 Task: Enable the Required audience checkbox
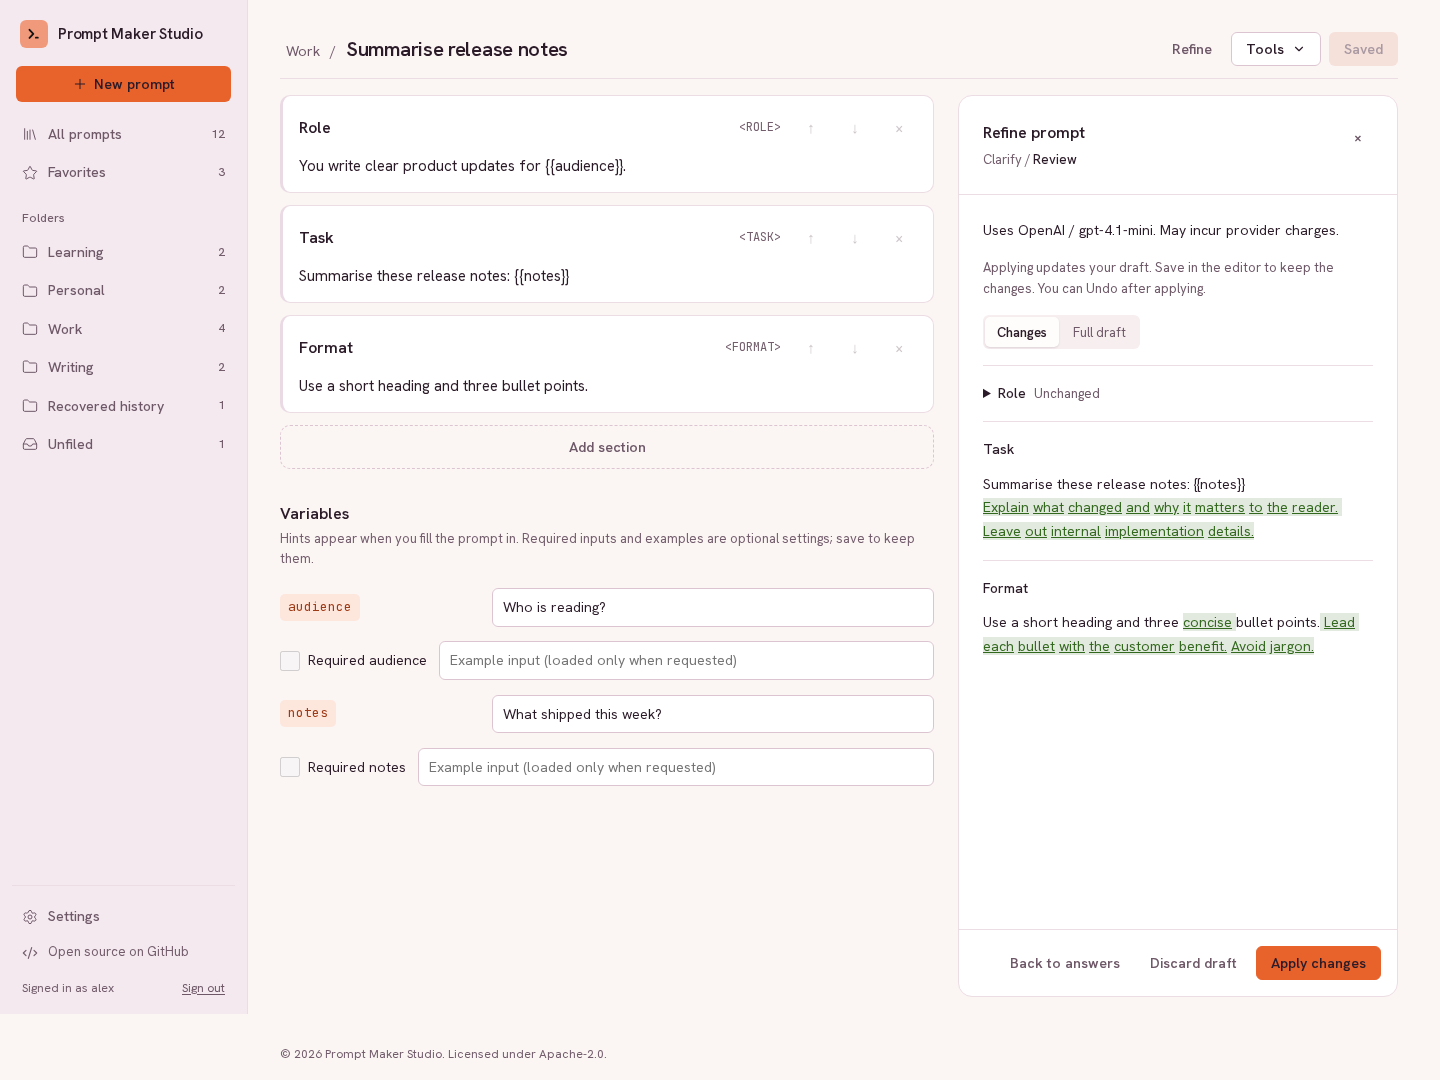290,661
